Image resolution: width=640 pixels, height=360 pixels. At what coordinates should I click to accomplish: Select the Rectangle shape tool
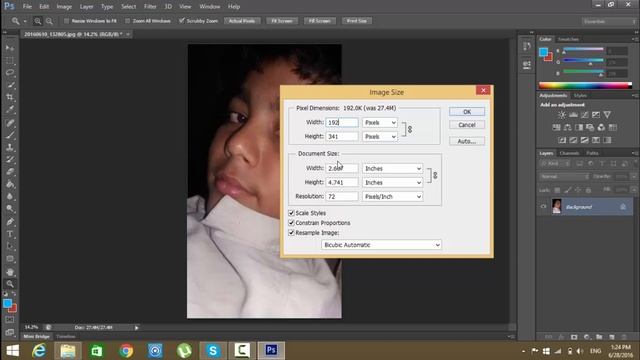click(10, 259)
